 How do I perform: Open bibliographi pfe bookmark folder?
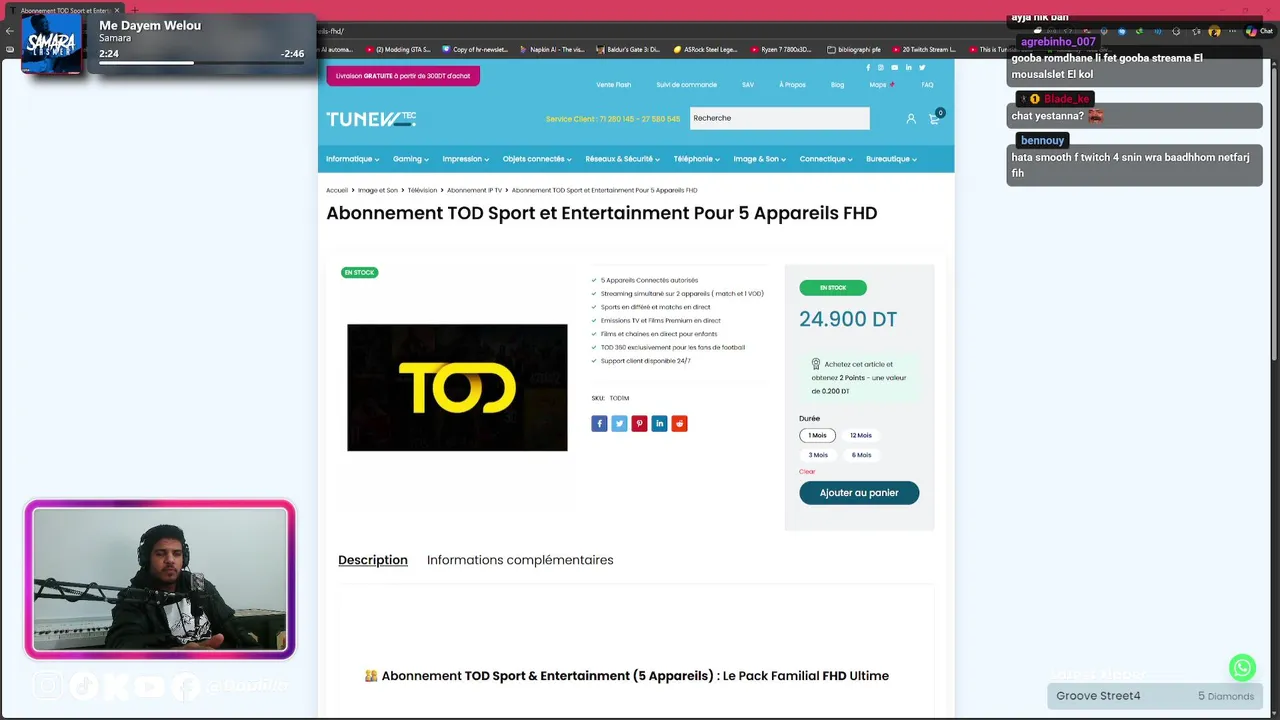click(853, 49)
